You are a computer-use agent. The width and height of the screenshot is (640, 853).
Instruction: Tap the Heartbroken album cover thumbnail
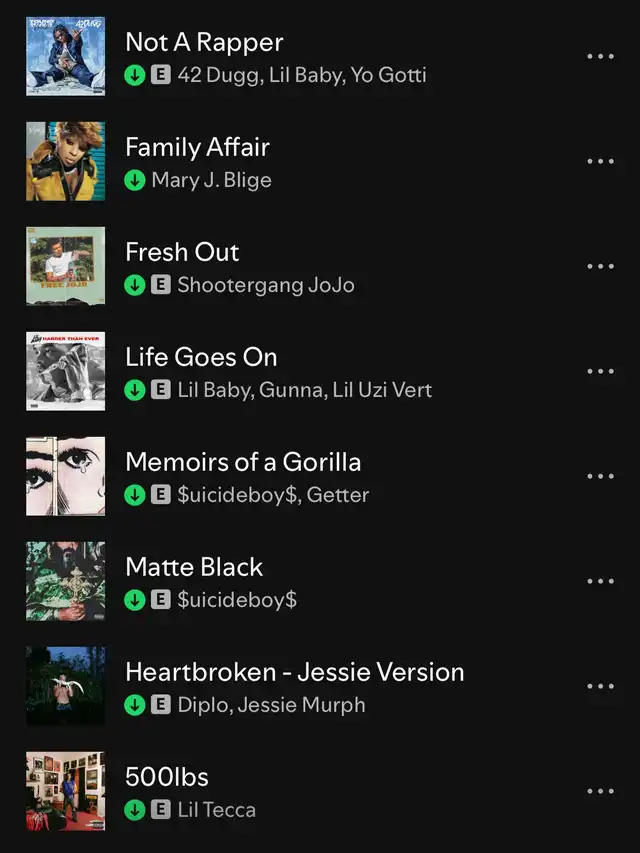click(65, 686)
